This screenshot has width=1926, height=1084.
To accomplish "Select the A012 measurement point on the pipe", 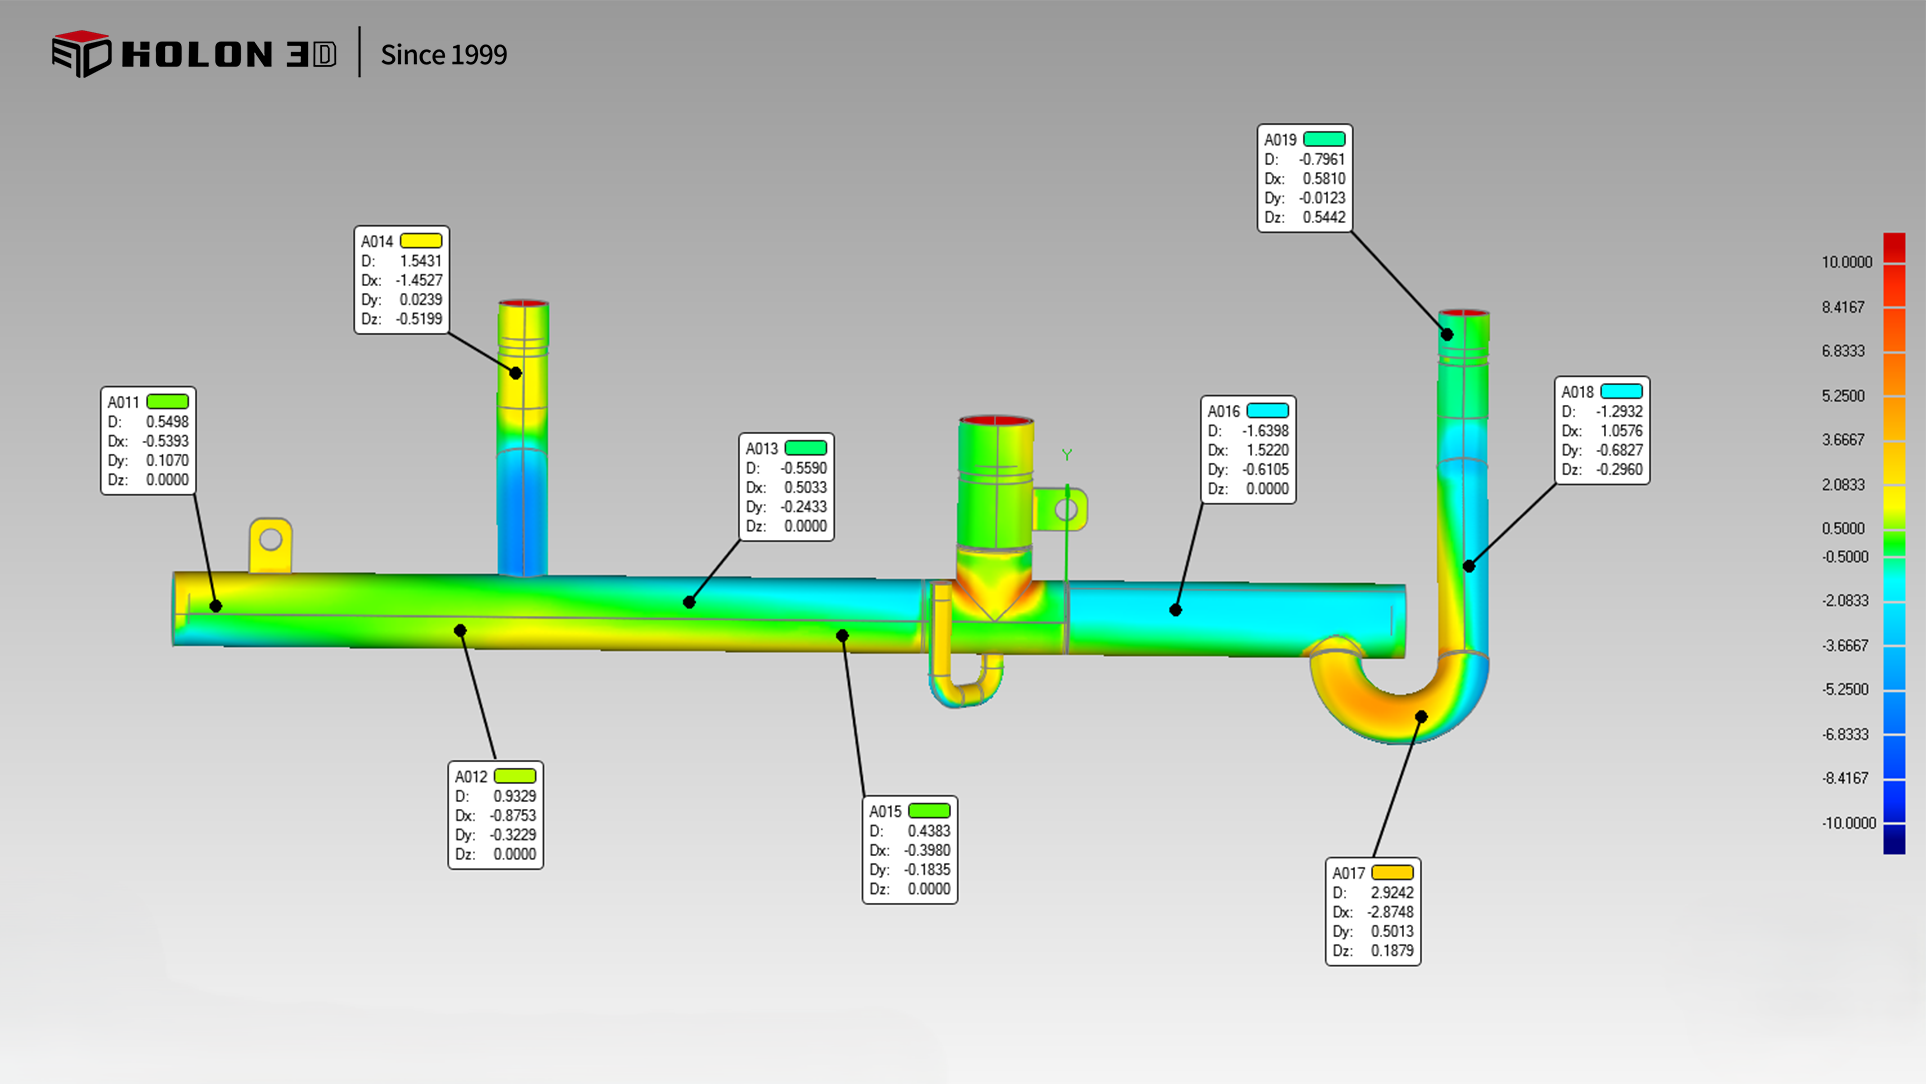I will pos(460,630).
